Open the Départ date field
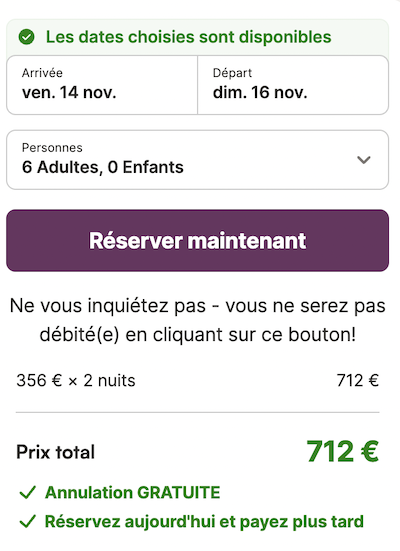The height and width of the screenshot is (551, 400). (293, 85)
